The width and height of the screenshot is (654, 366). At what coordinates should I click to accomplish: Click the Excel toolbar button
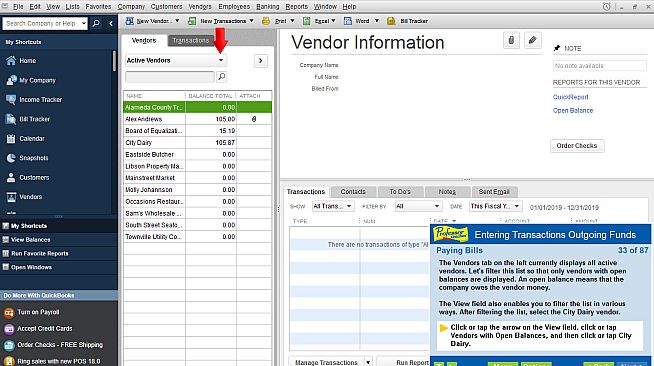319,21
